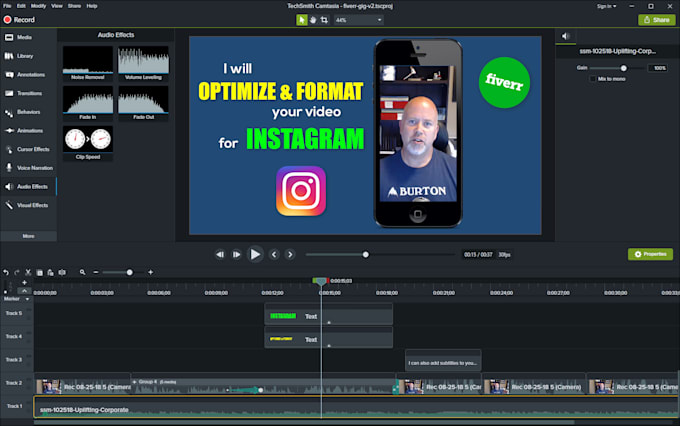Click the Paste icon in timeline toolbar
This screenshot has height=426, width=680.
[51, 272]
